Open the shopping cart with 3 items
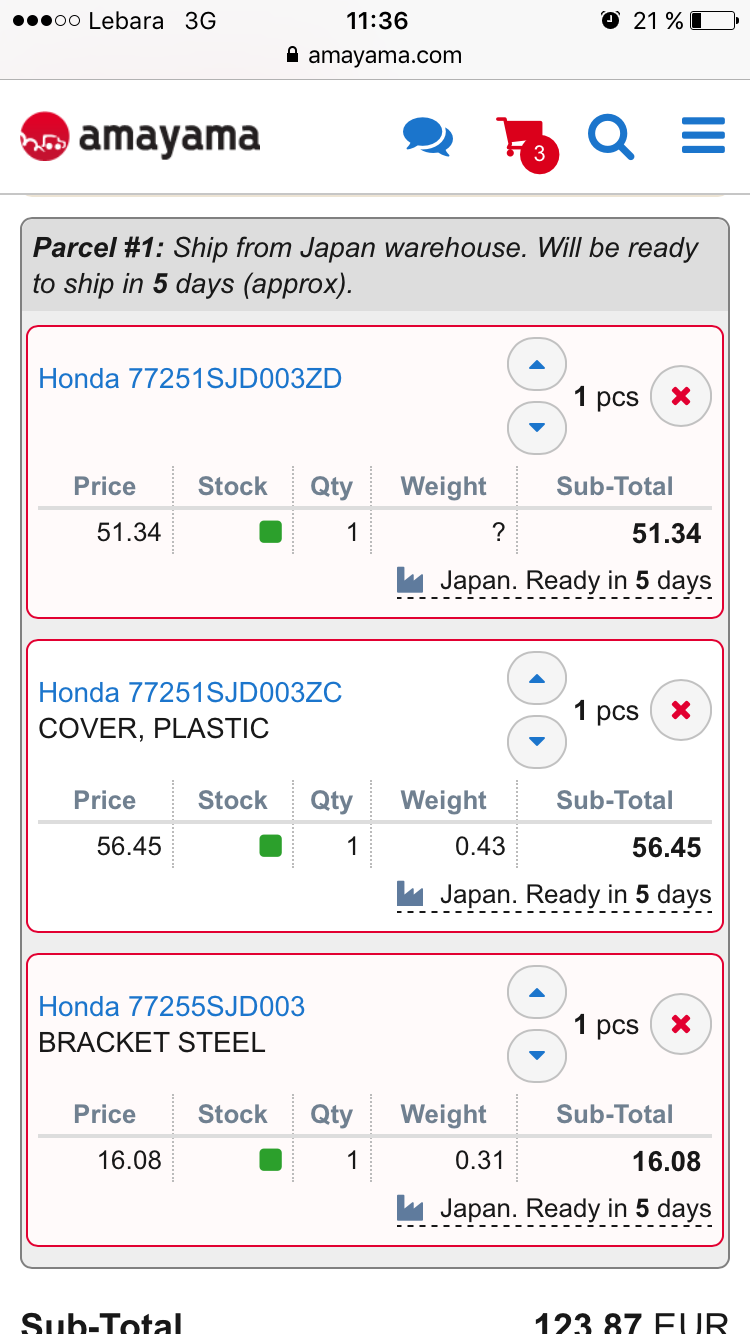The height and width of the screenshot is (1334, 750). click(x=522, y=138)
